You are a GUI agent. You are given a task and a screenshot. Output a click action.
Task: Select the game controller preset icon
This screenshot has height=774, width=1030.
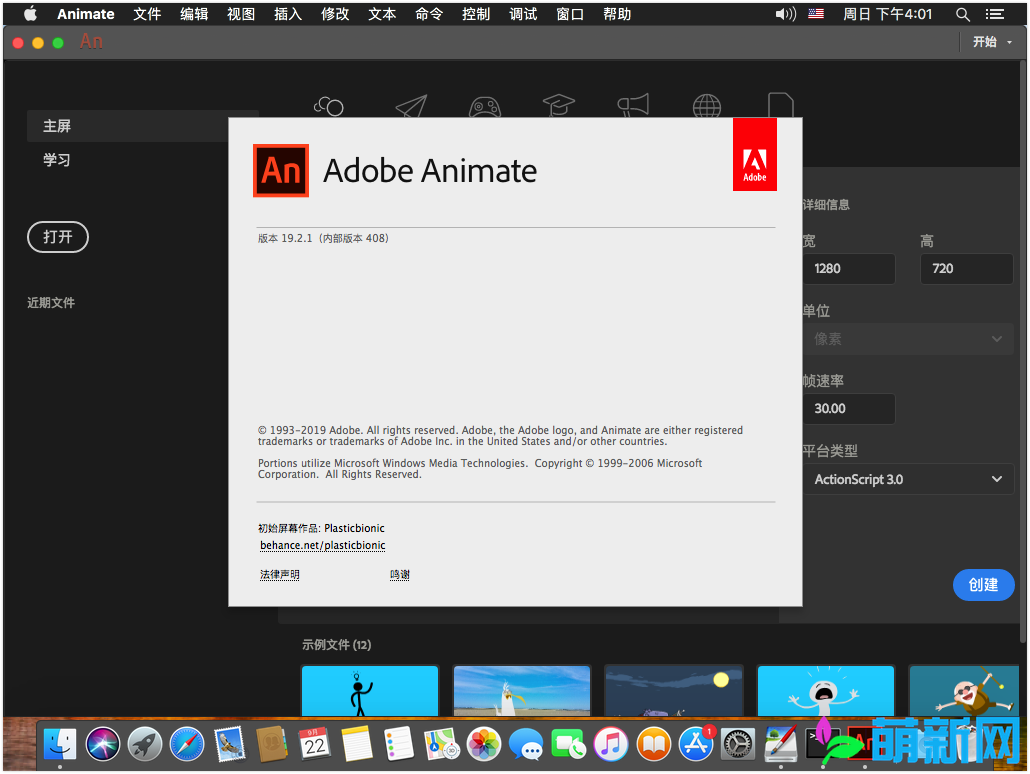485,106
